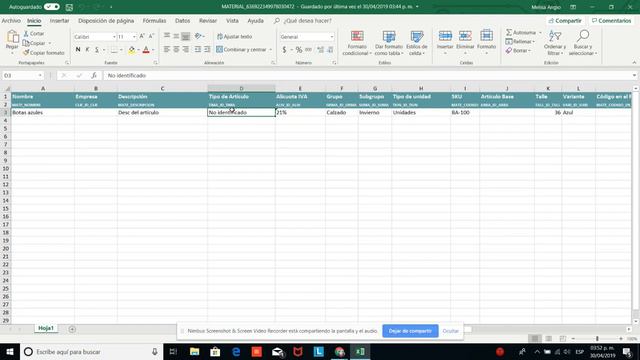
Task: Add a new sheet with plus icon
Action: [72, 329]
